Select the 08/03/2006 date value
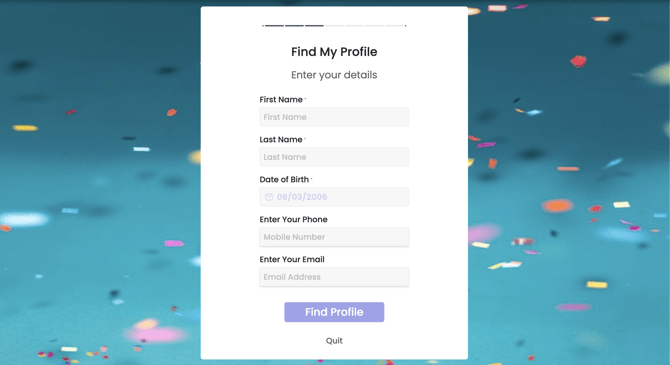The image size is (670, 365). (x=302, y=197)
